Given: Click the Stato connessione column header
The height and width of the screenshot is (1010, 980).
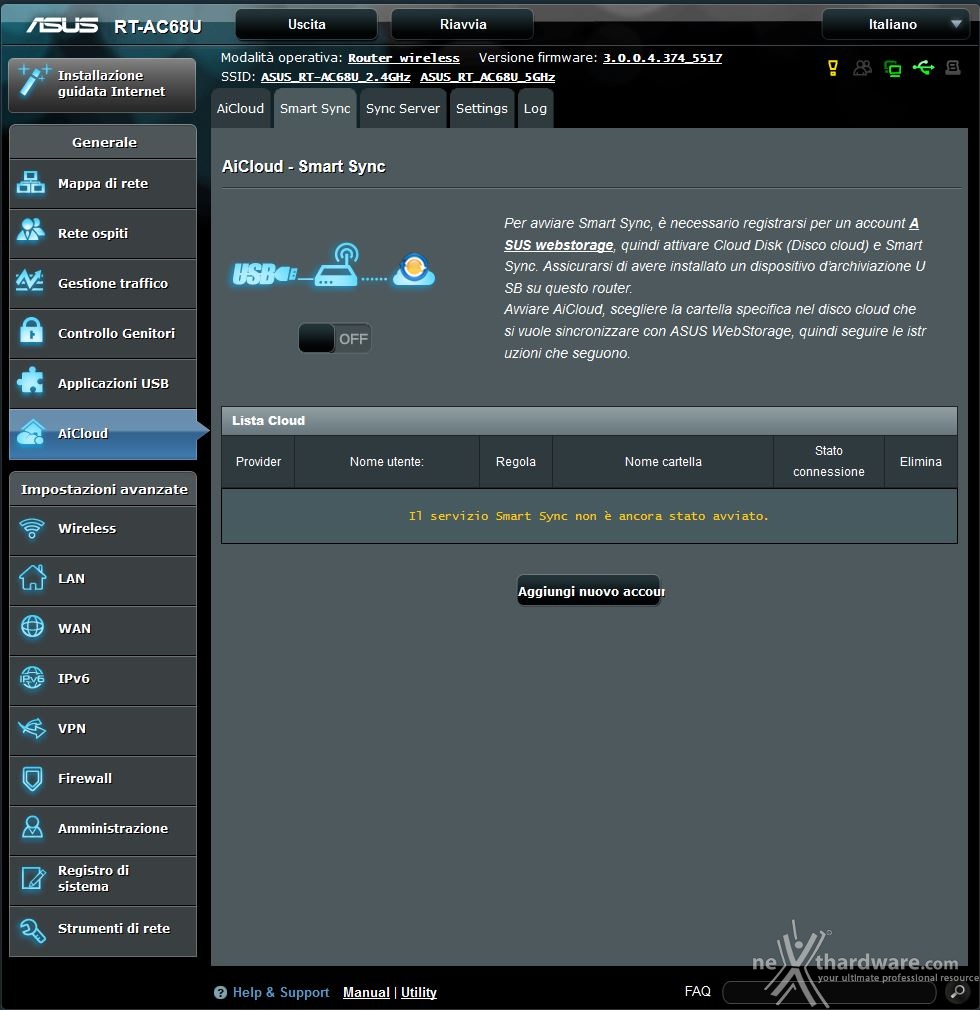Looking at the screenshot, I should tap(829, 461).
